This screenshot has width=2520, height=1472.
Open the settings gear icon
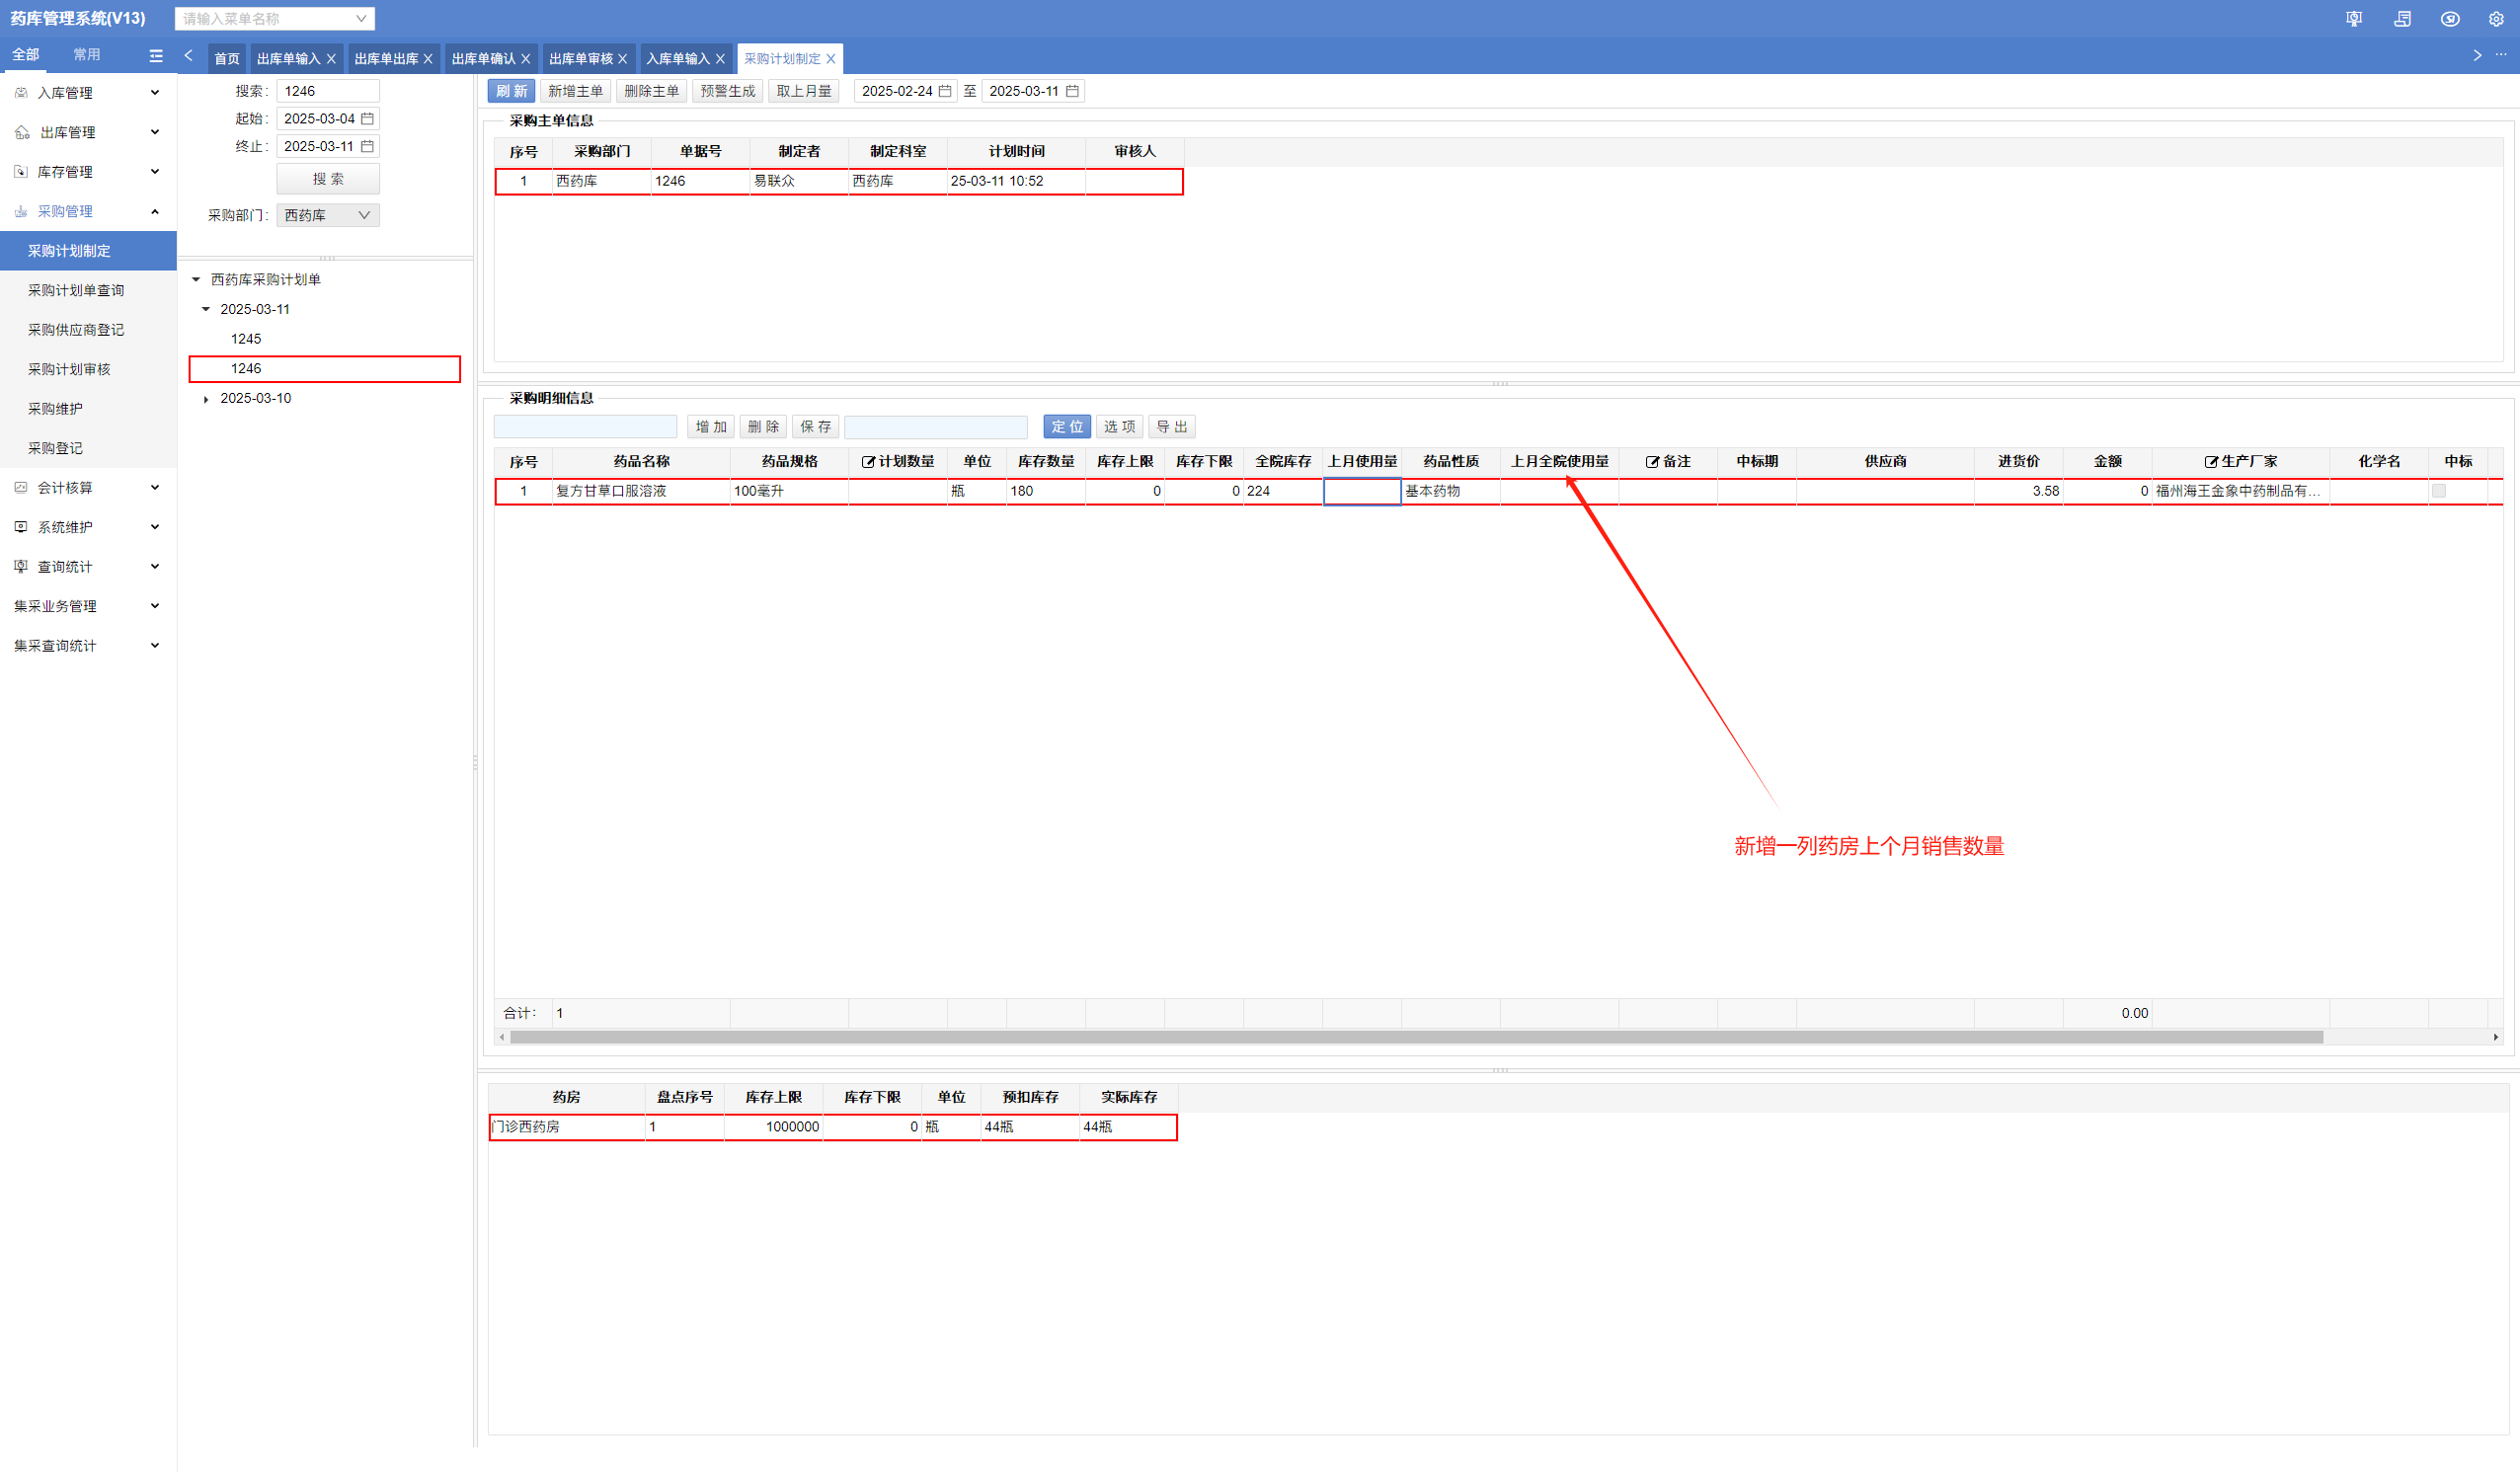coord(2496,19)
